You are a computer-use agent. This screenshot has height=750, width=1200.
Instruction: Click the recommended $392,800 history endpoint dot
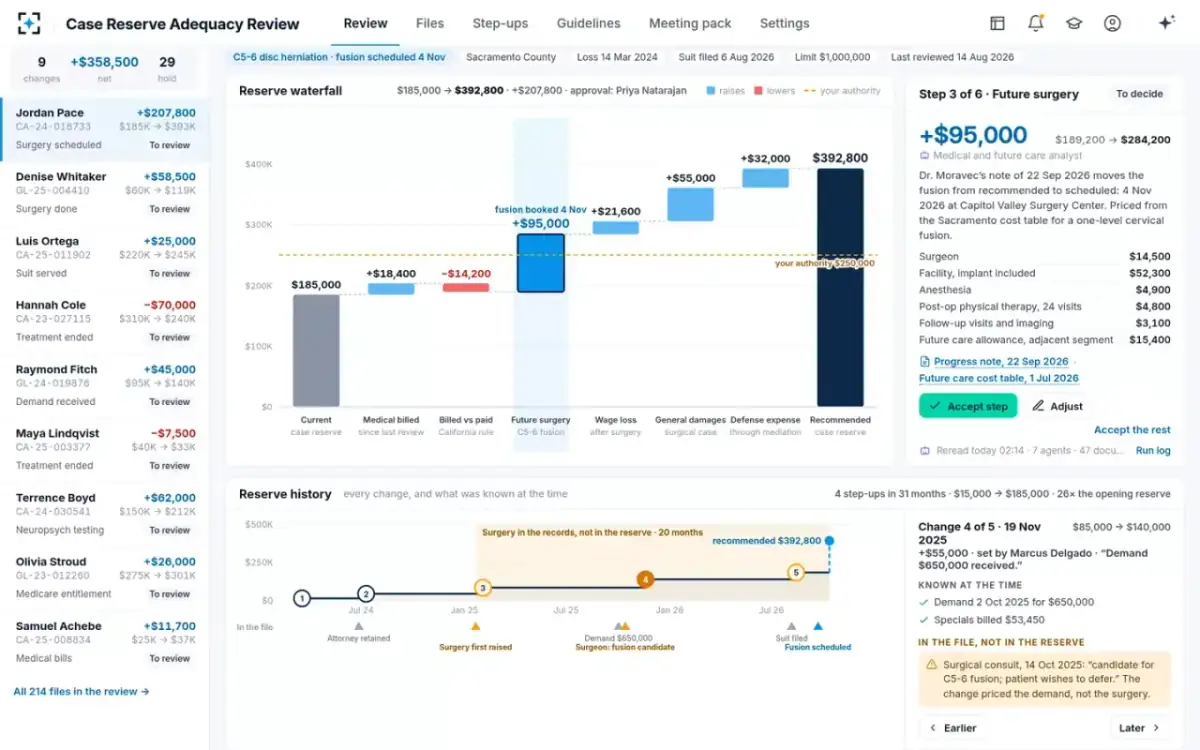coord(829,541)
